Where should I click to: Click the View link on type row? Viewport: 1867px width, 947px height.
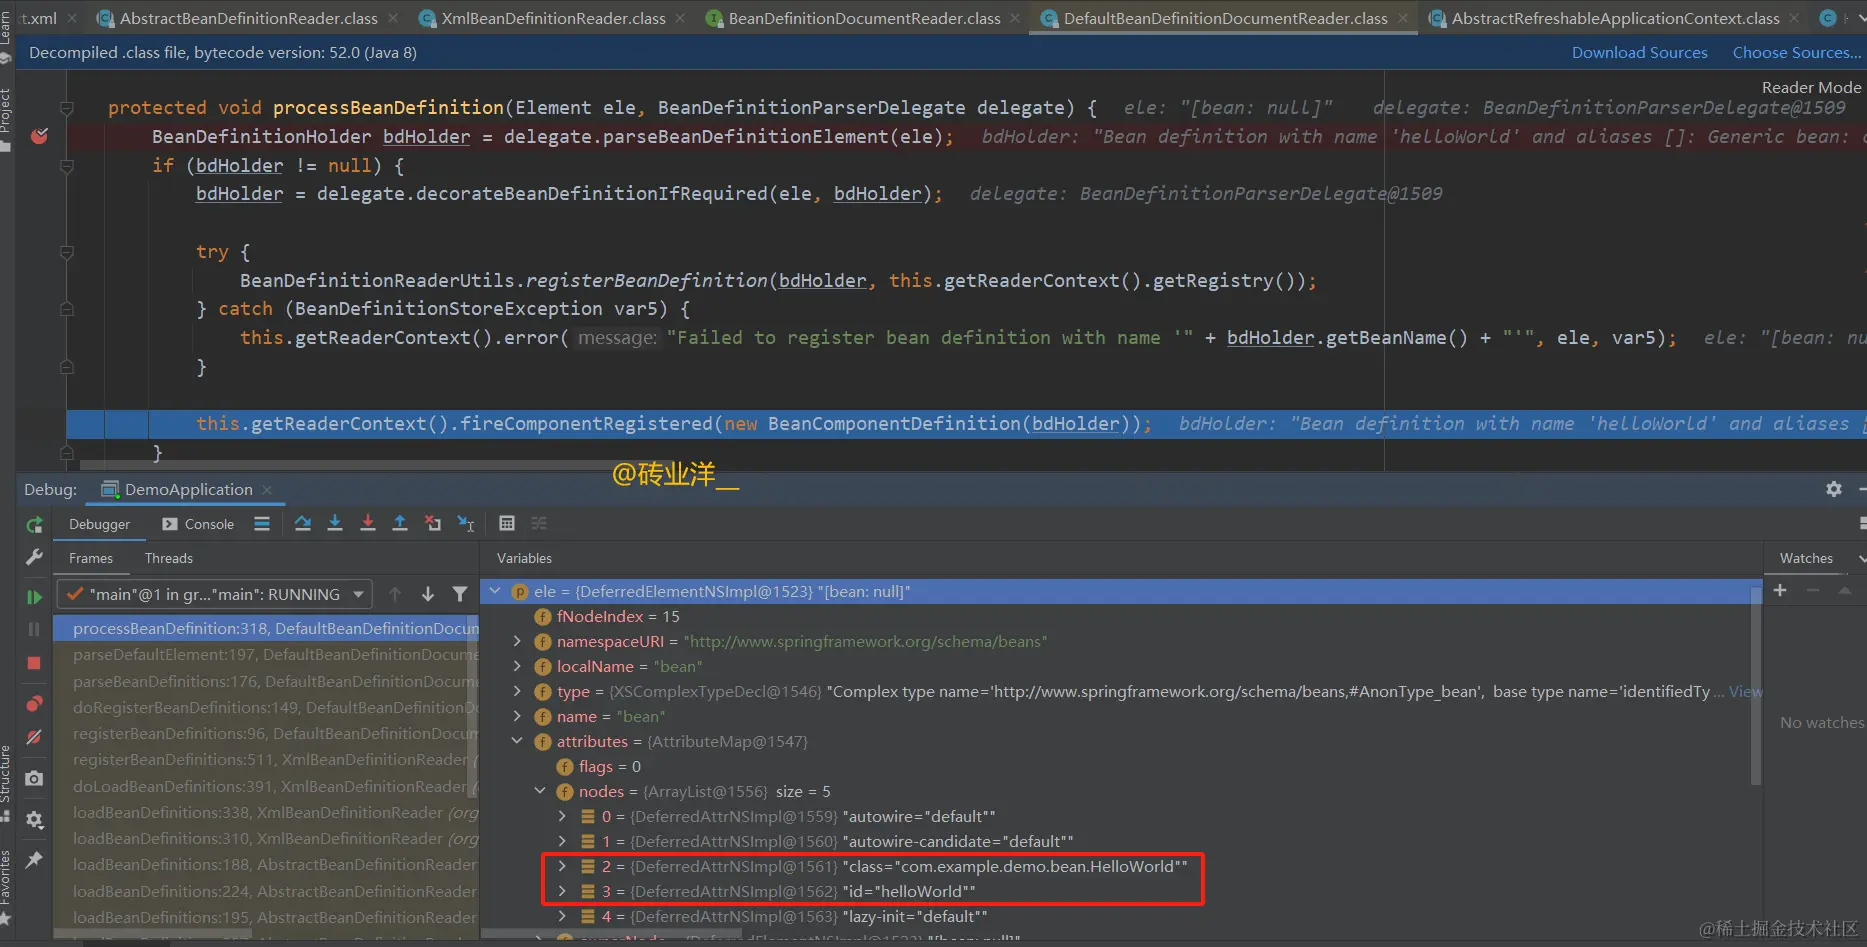pyautogui.click(x=1745, y=691)
